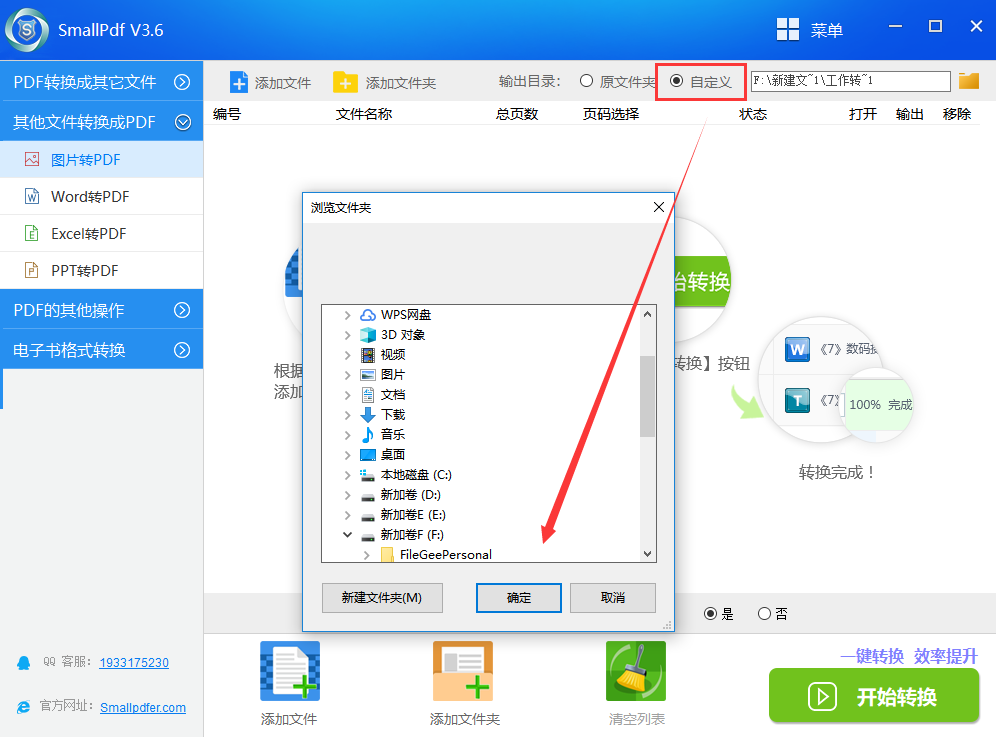Select the 音乐 music note icon
Screen dimensions: 996x737
pyautogui.click(x=368, y=435)
